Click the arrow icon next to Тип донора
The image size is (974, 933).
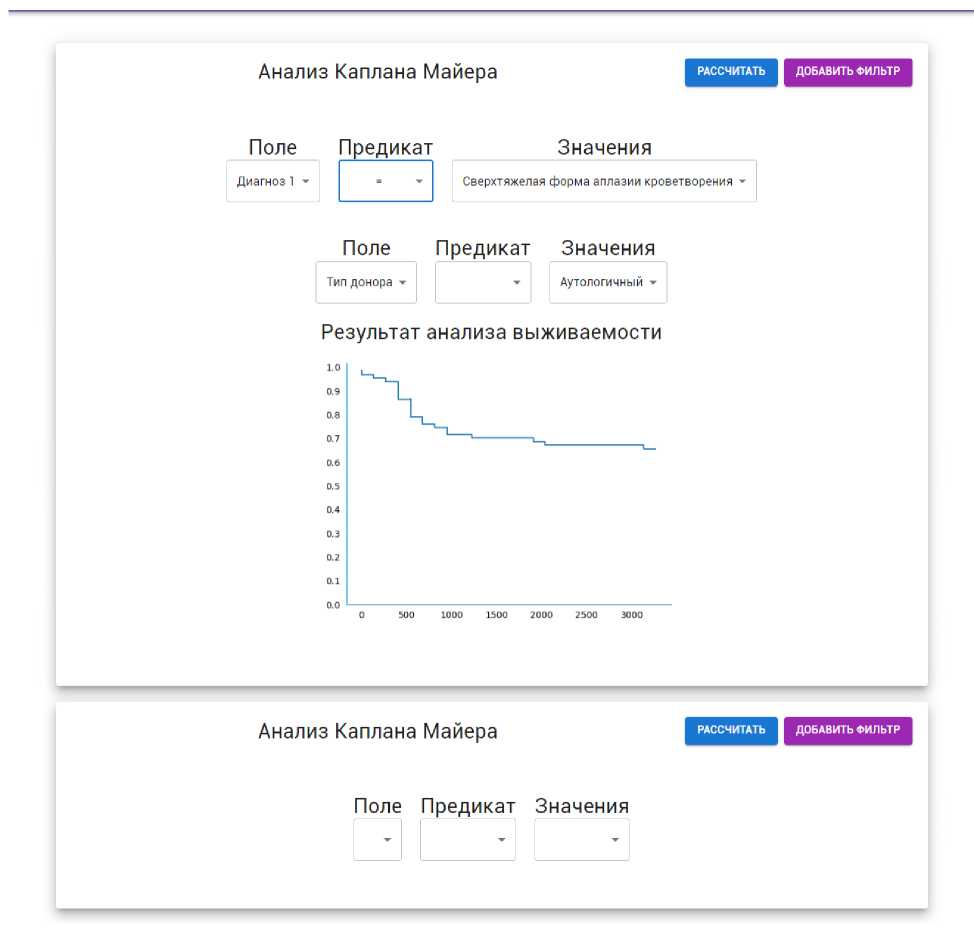click(402, 283)
